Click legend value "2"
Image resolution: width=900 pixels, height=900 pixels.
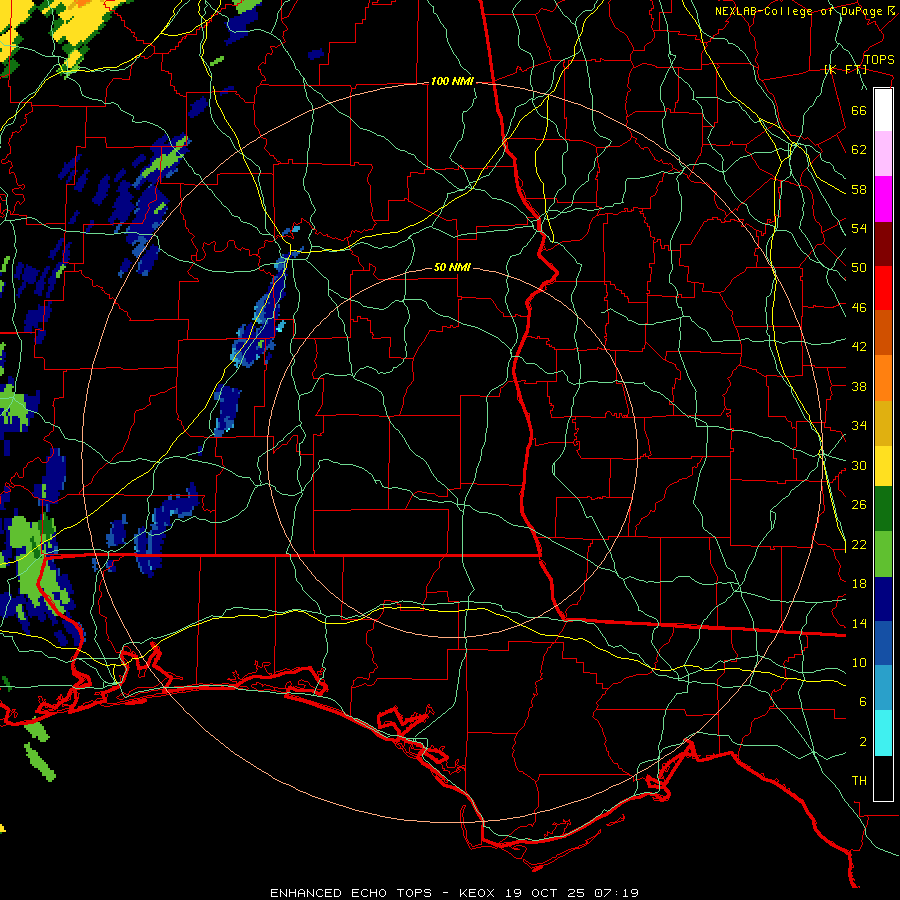click(x=862, y=742)
